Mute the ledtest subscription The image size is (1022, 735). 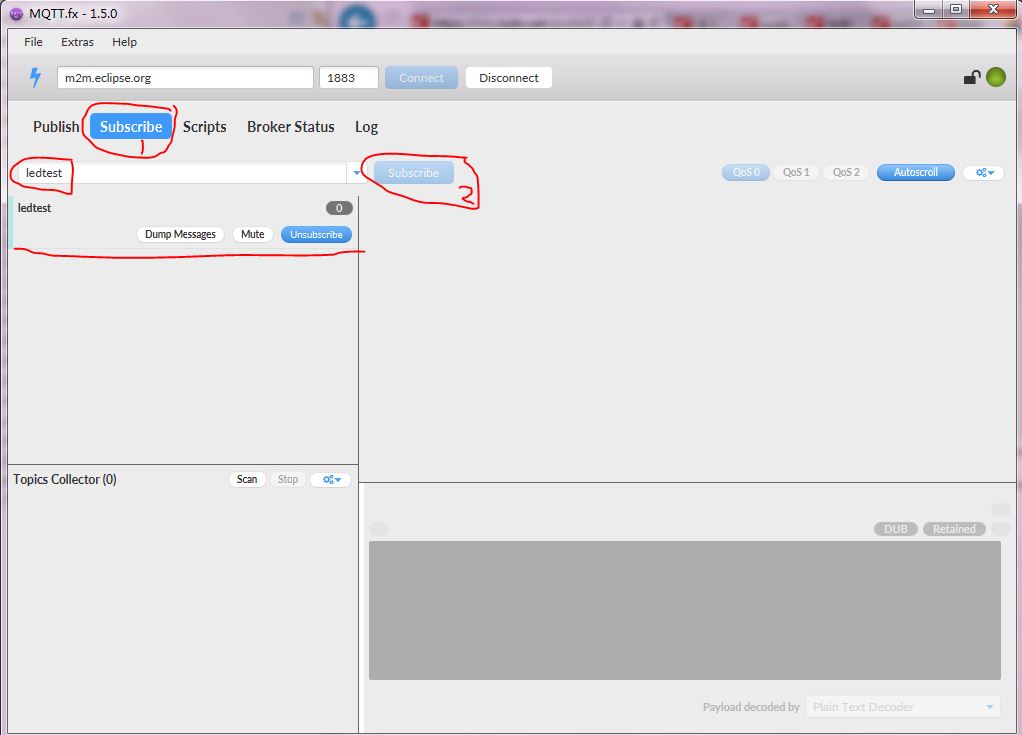tap(252, 235)
